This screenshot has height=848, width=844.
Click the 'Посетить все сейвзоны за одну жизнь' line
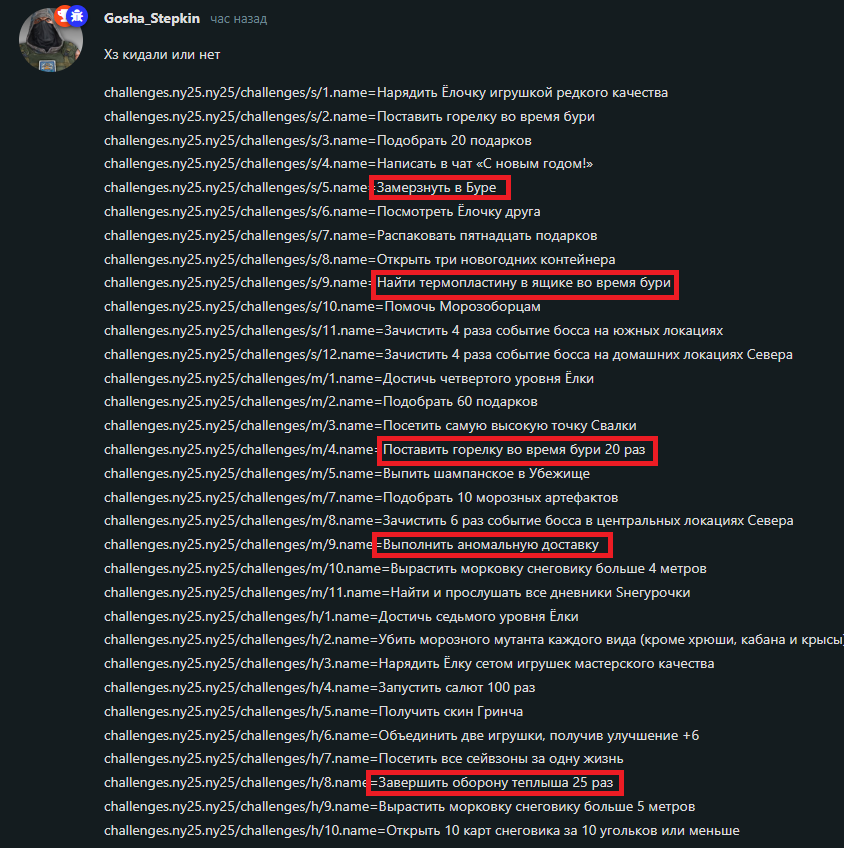(363, 759)
